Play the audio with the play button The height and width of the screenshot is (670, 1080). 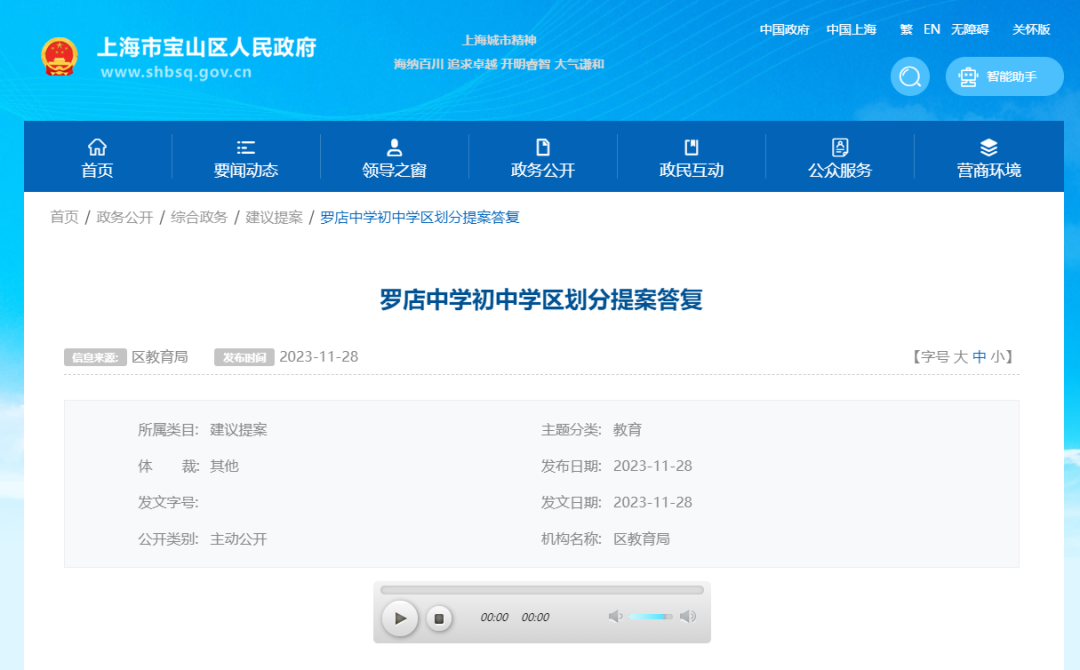click(399, 618)
